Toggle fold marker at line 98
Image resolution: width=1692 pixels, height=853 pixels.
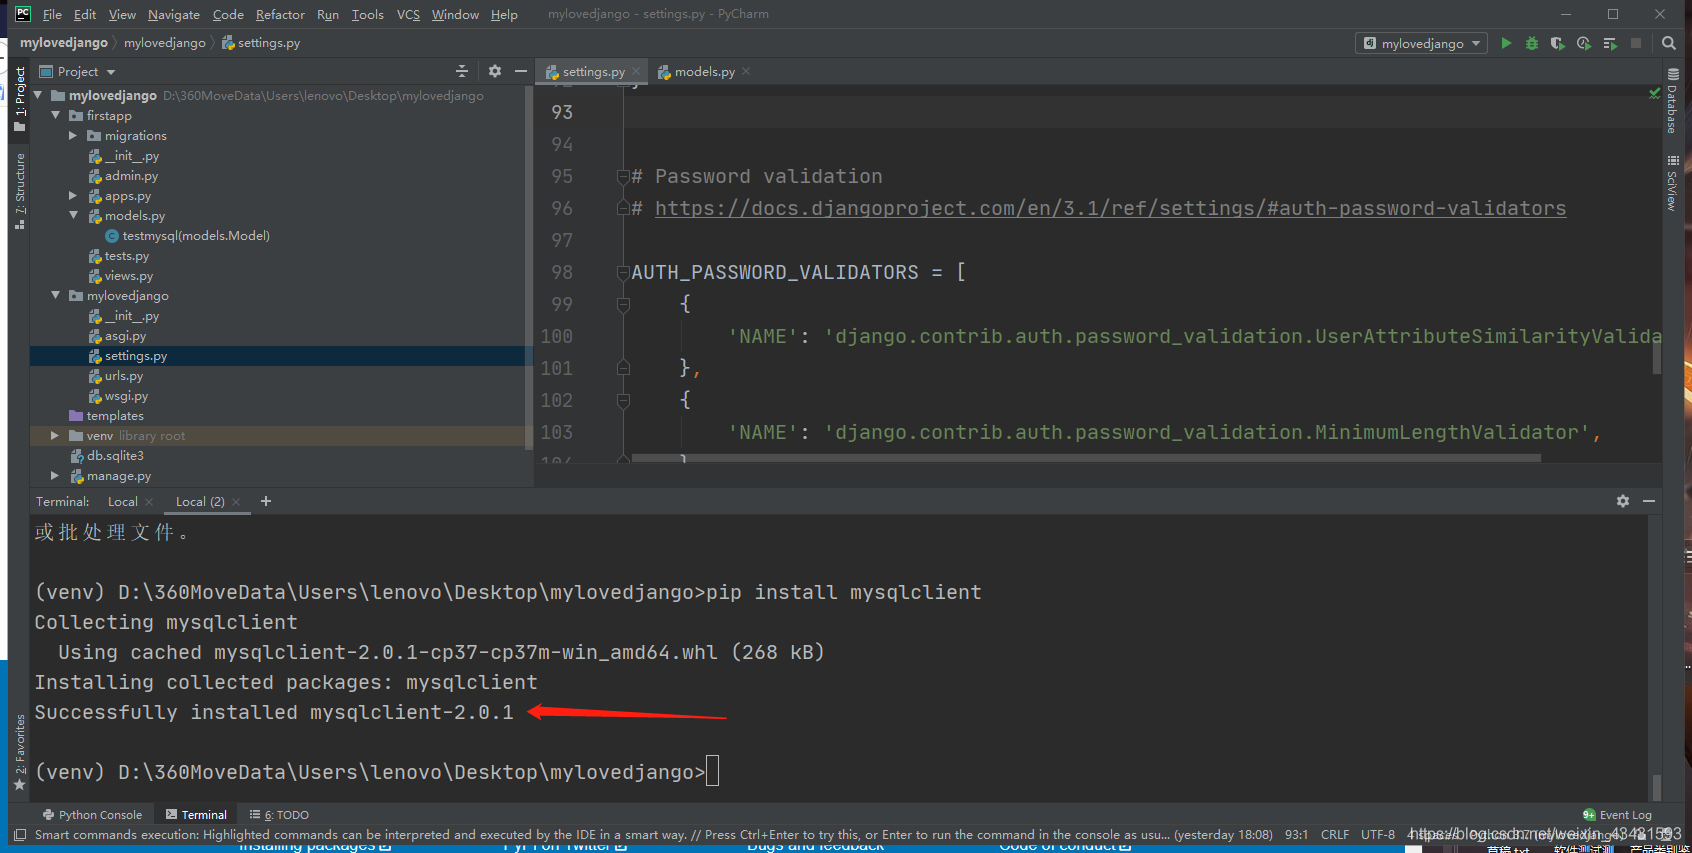623,273
